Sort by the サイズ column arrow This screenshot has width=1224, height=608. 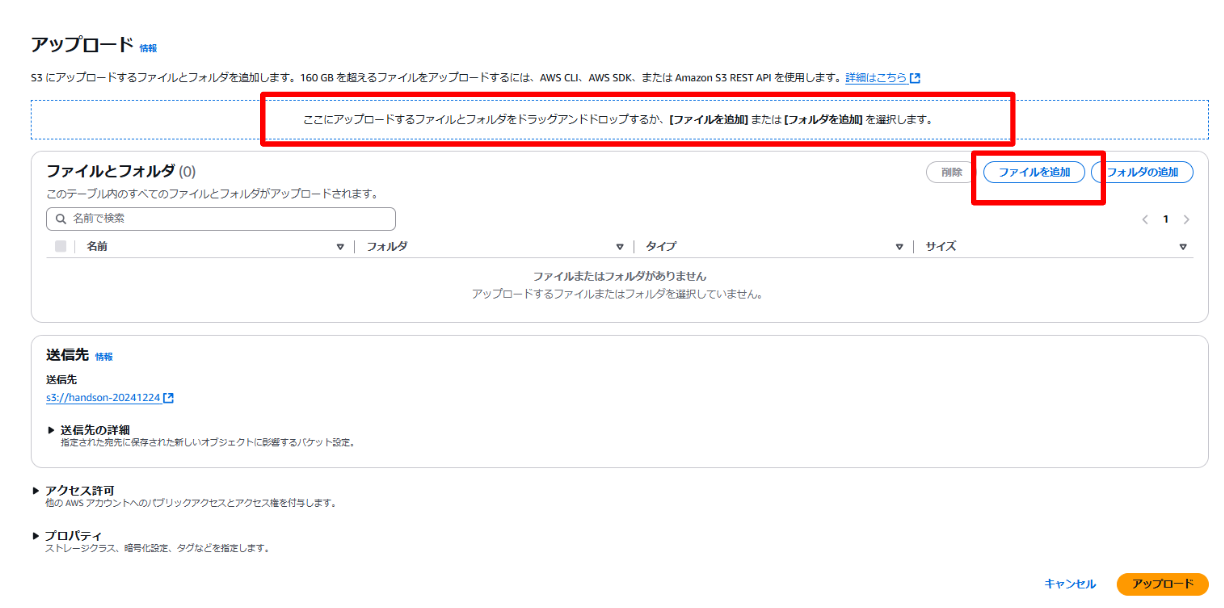pyautogui.click(x=1183, y=247)
